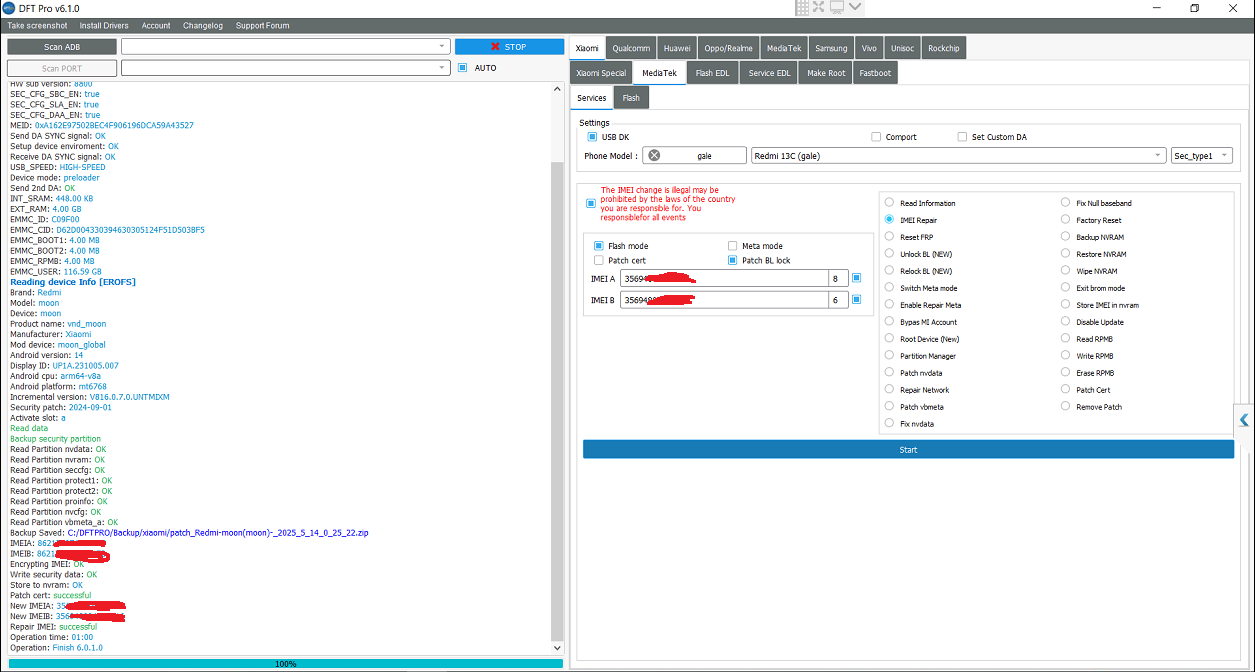Enable Meta mode checkbox
Viewport: 1255px width, 672px height.
click(732, 246)
